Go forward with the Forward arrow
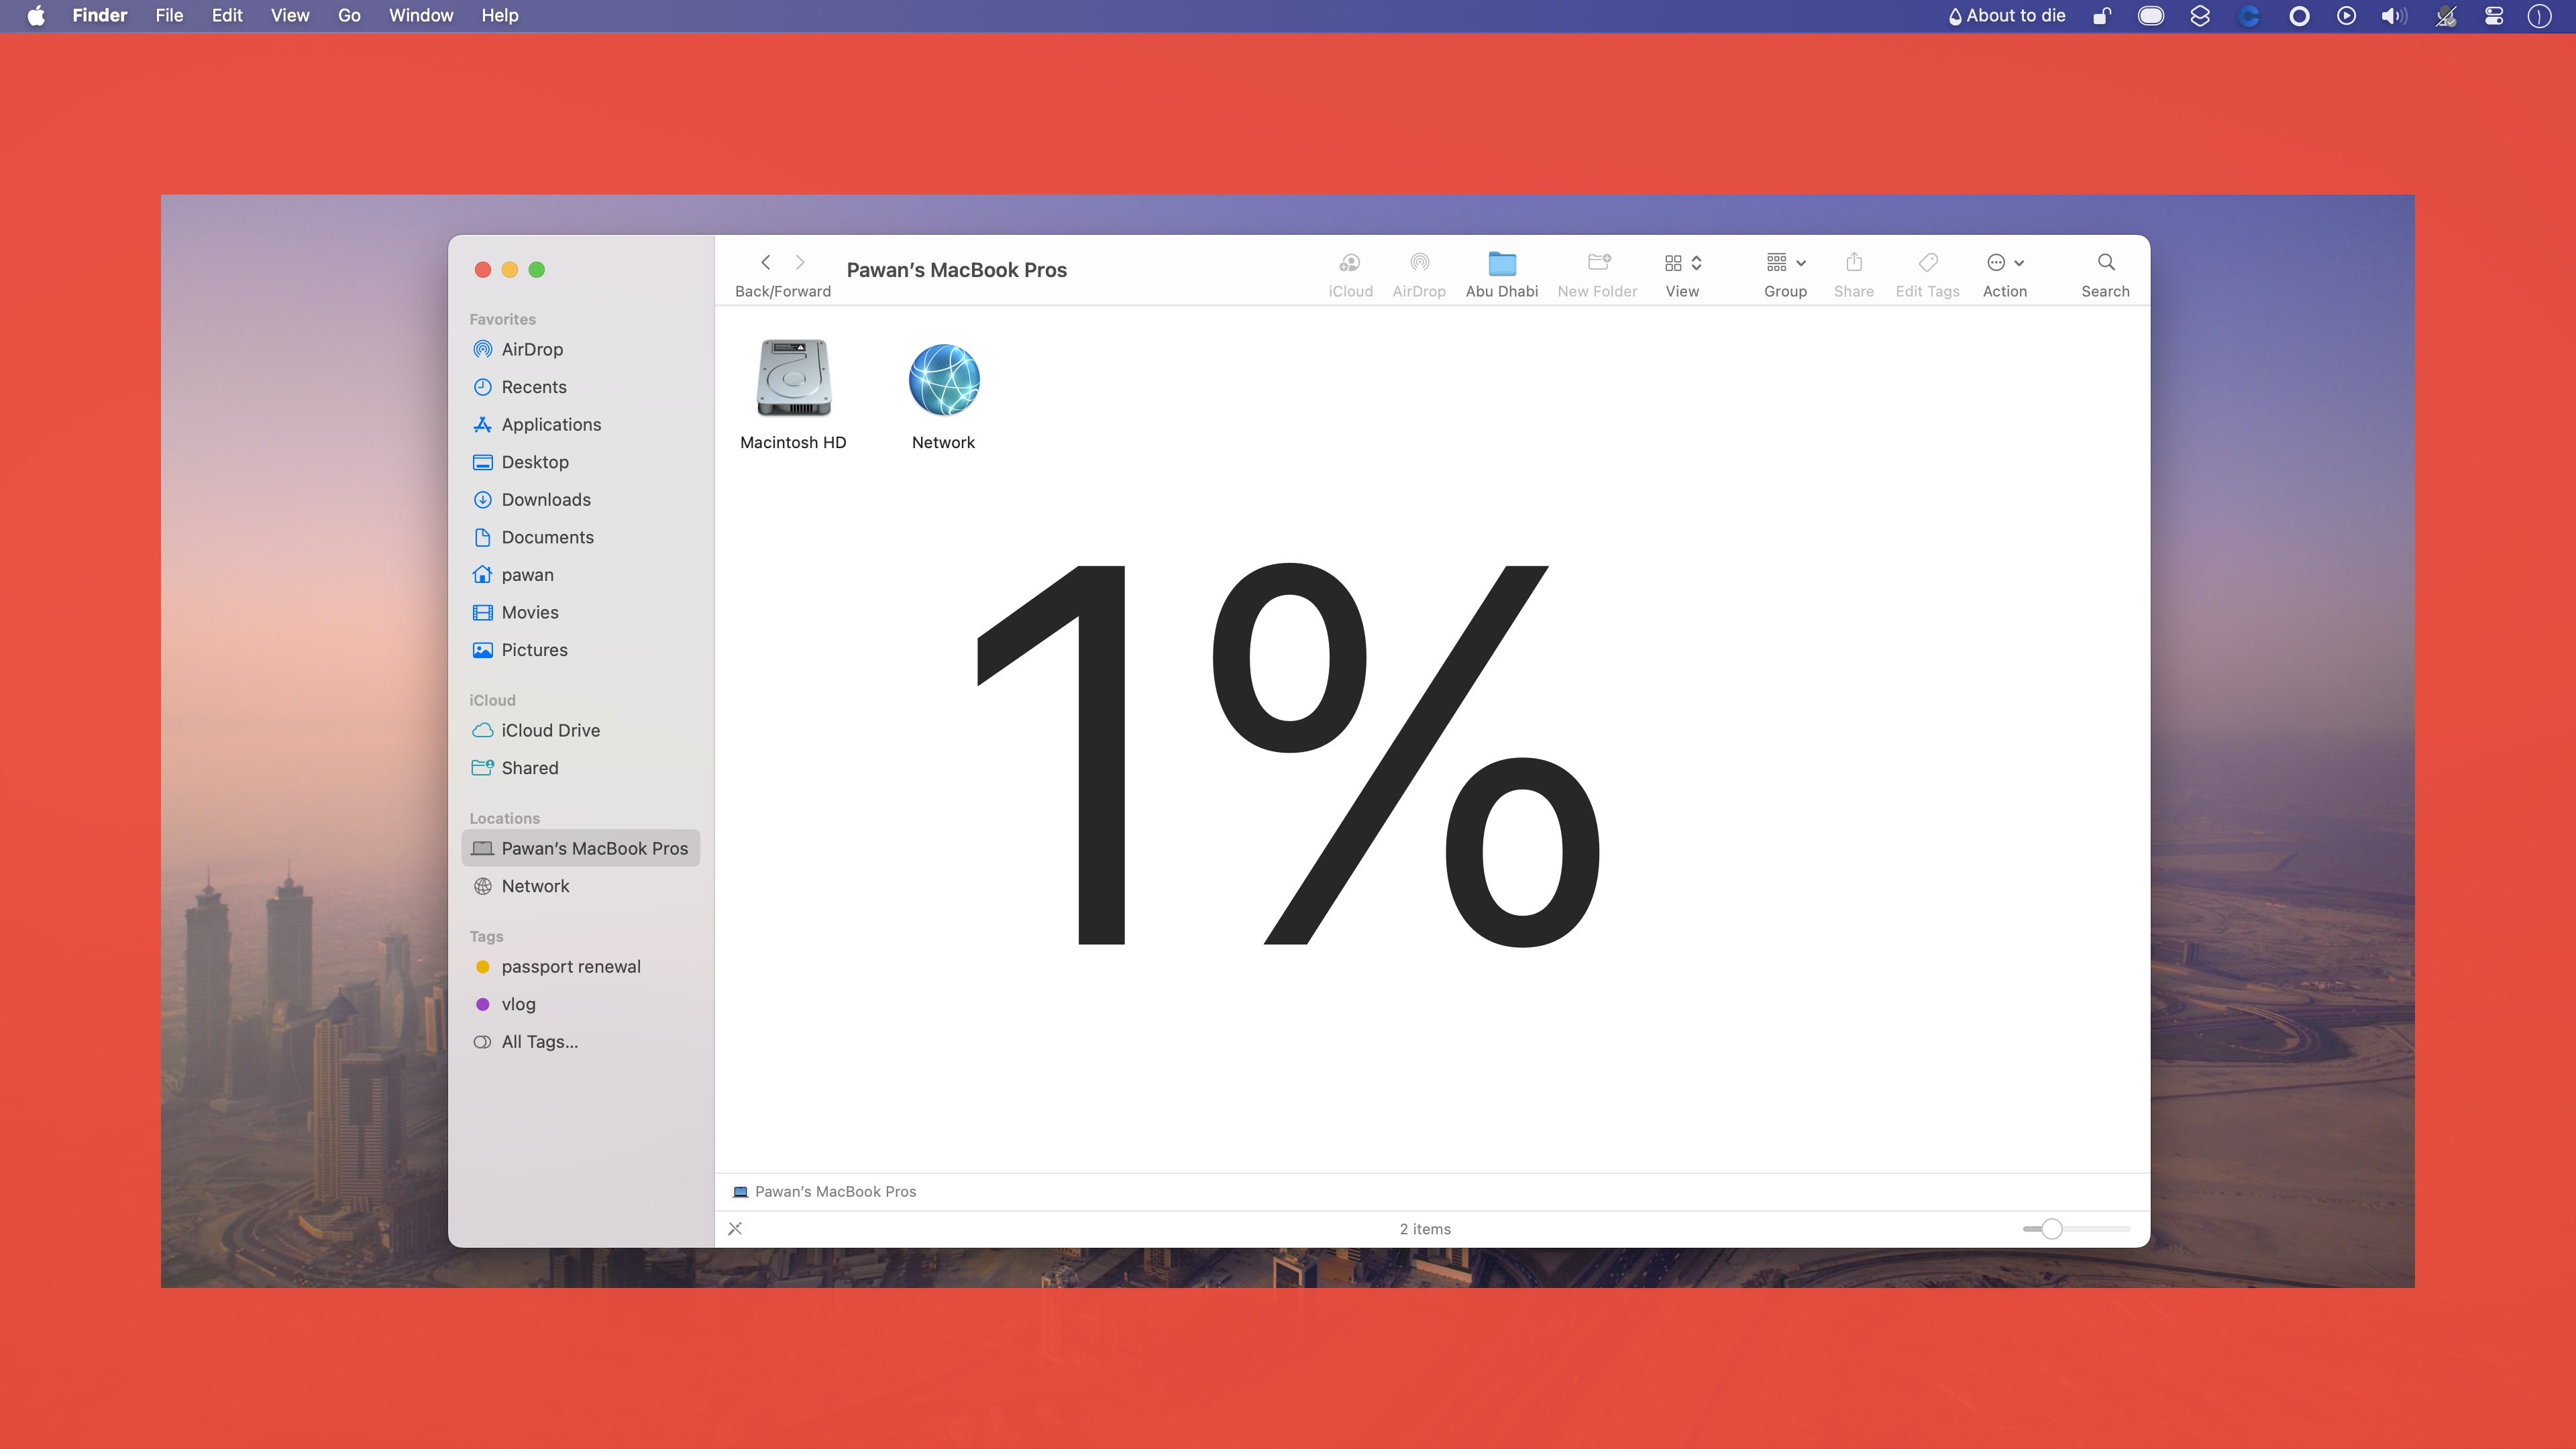Screen dimensions: 2576x1449 pyautogui.click(x=799, y=262)
